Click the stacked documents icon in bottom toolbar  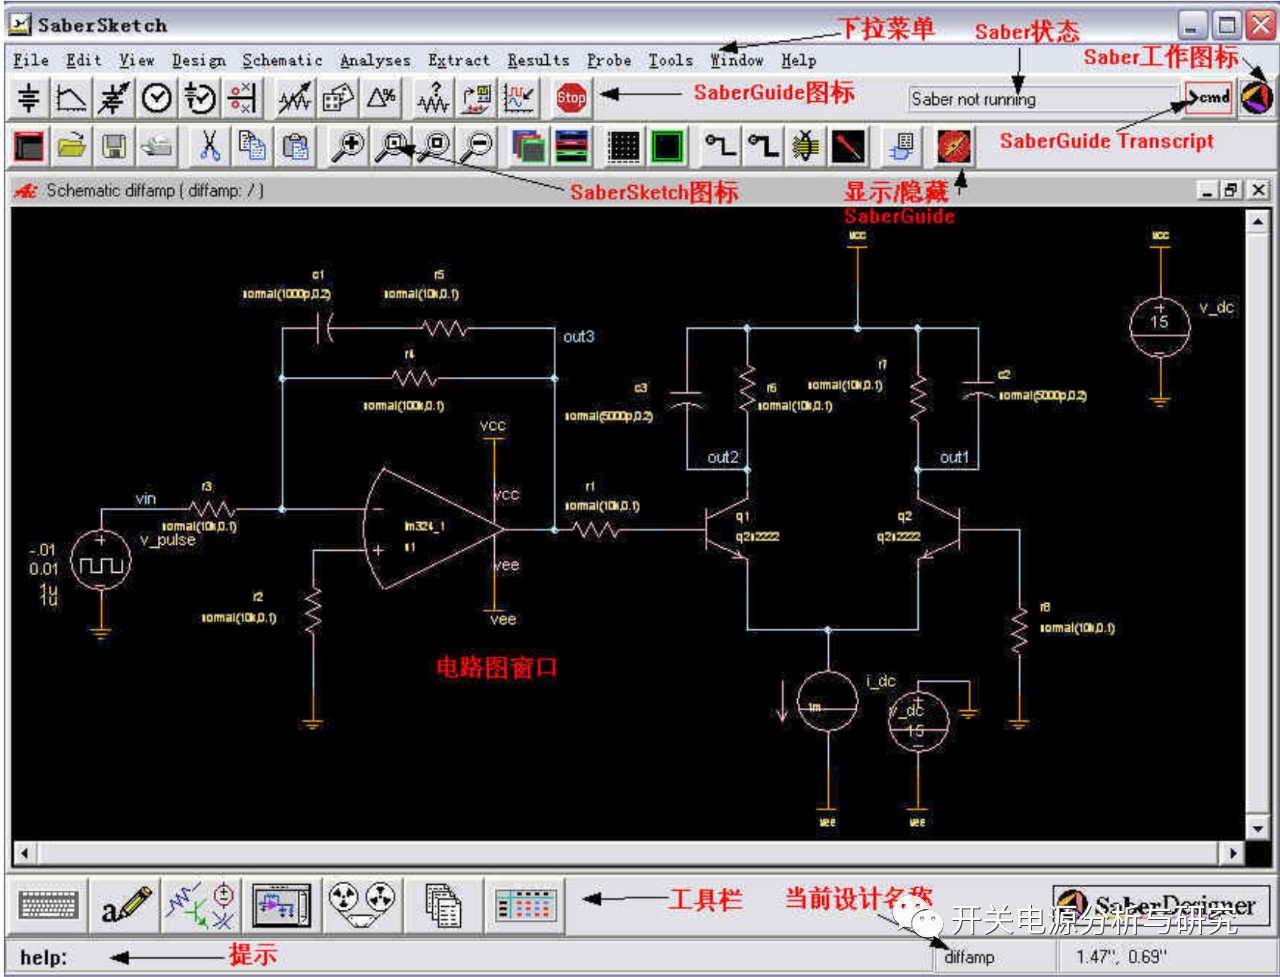point(442,905)
